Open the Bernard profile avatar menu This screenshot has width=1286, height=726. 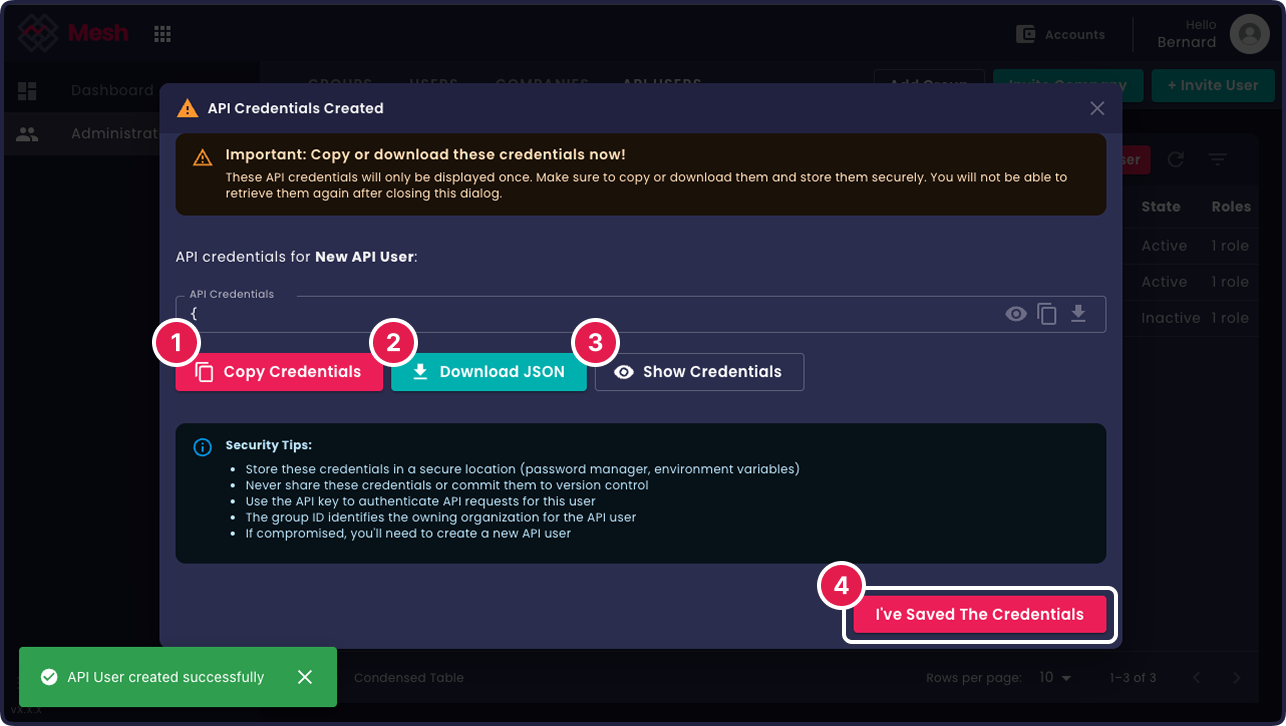click(x=1249, y=33)
